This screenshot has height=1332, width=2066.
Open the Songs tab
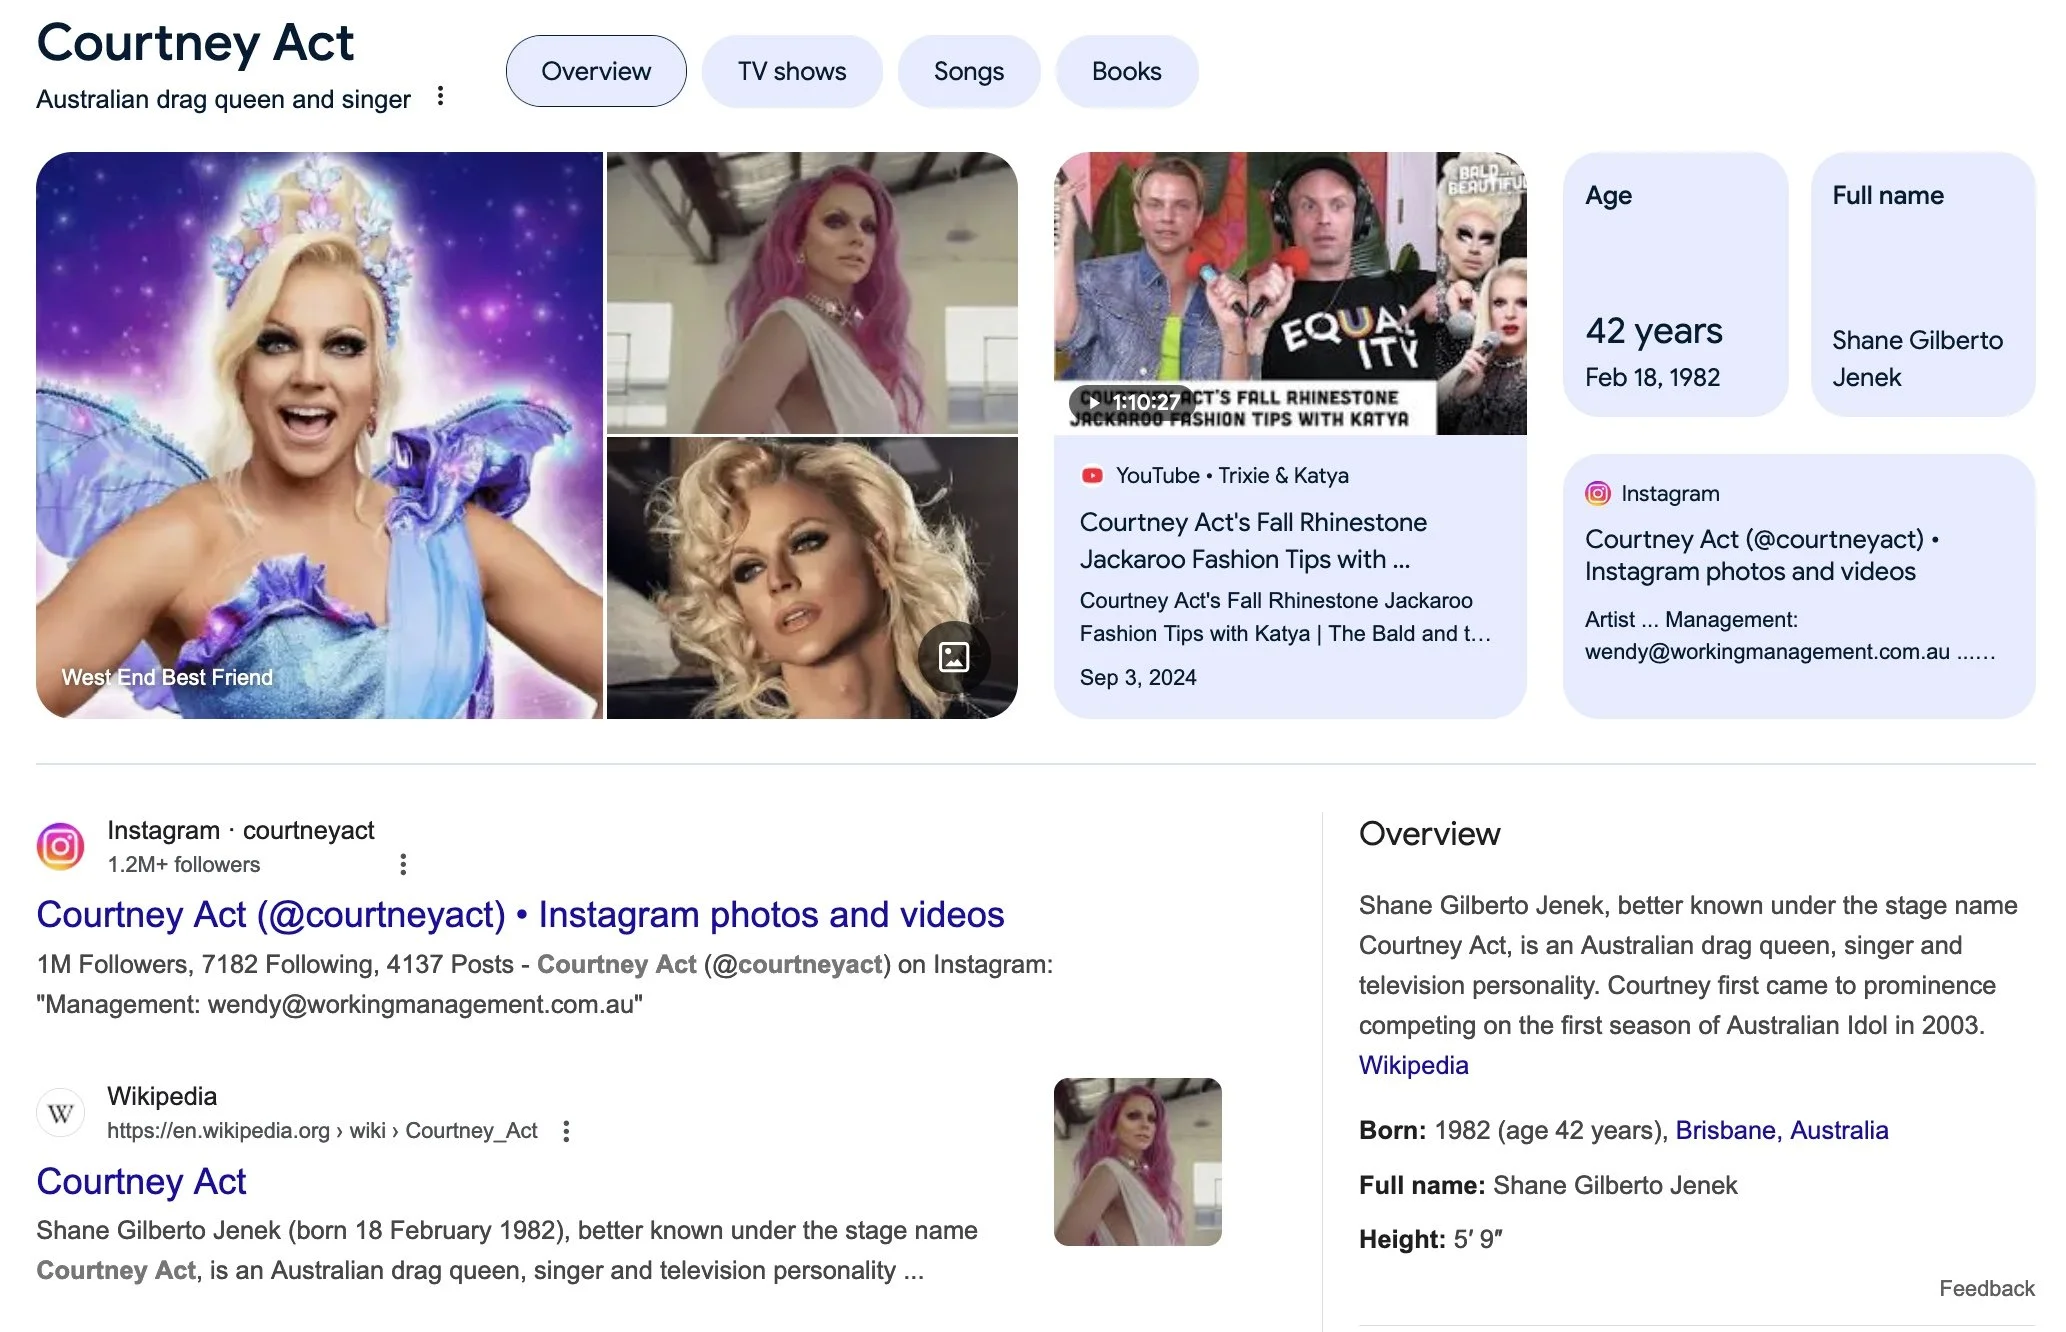click(x=968, y=71)
